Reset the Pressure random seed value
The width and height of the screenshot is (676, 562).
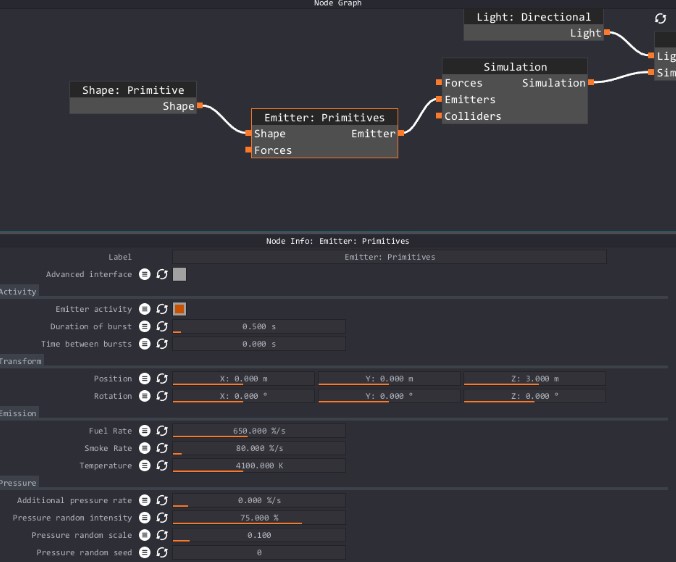tap(162, 553)
